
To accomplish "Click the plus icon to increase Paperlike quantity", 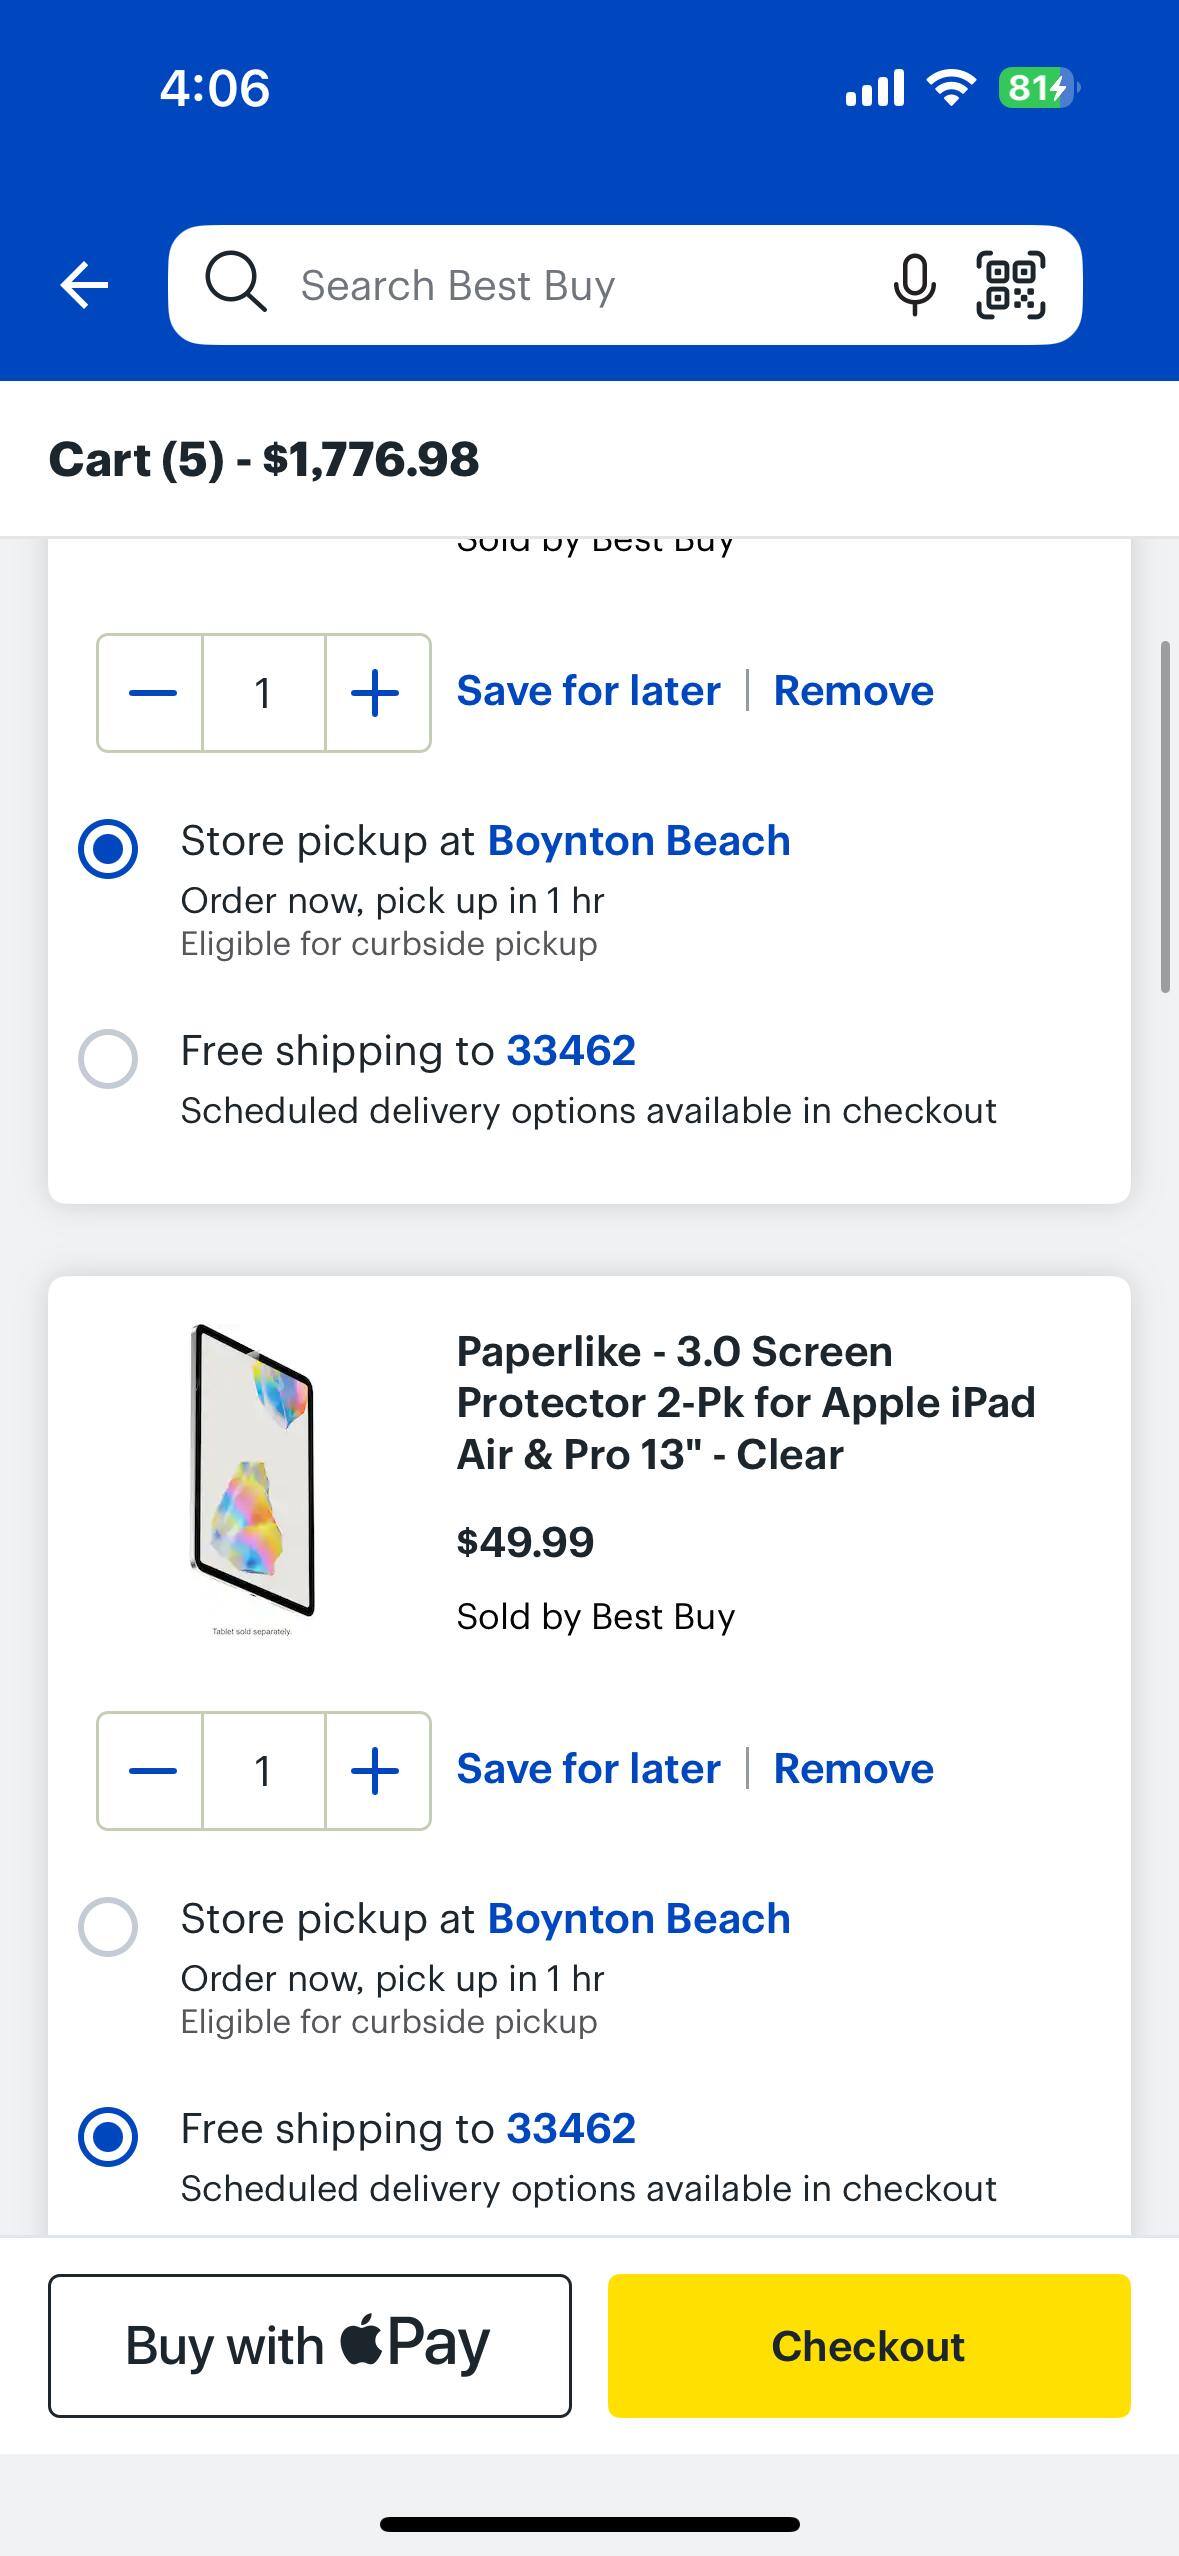I will pos(375,1768).
